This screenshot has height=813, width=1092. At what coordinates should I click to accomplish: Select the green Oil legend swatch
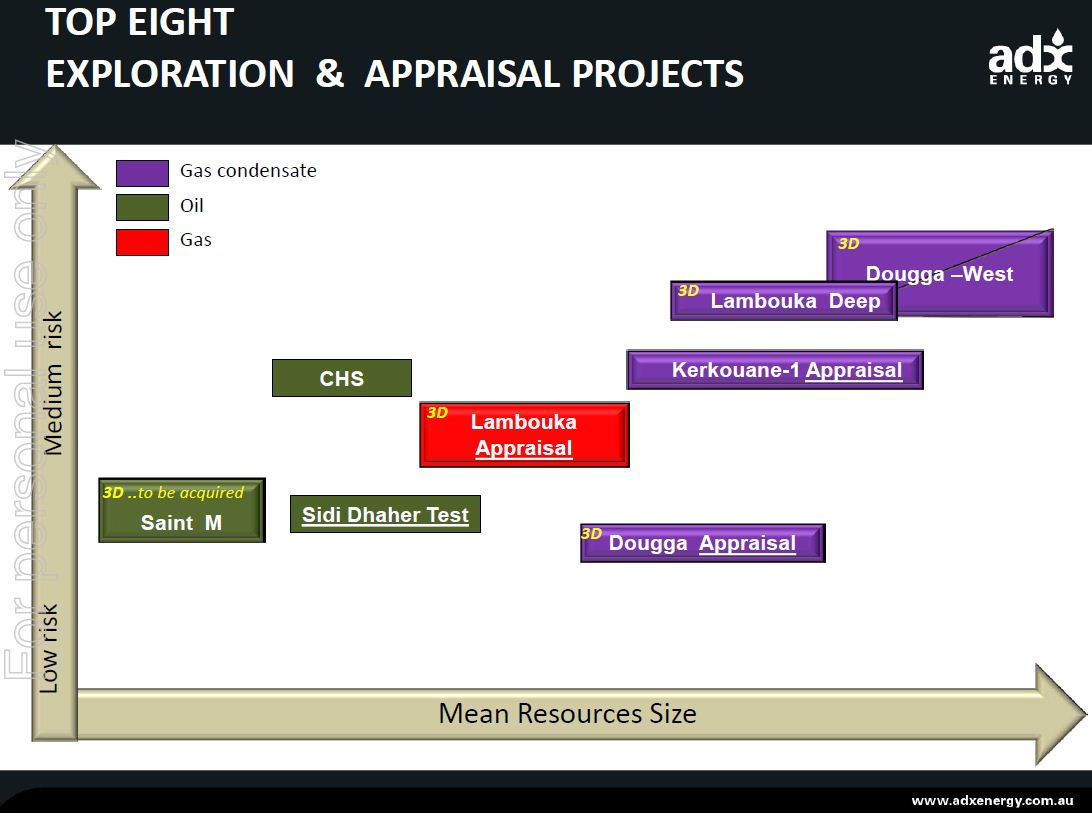click(x=142, y=207)
